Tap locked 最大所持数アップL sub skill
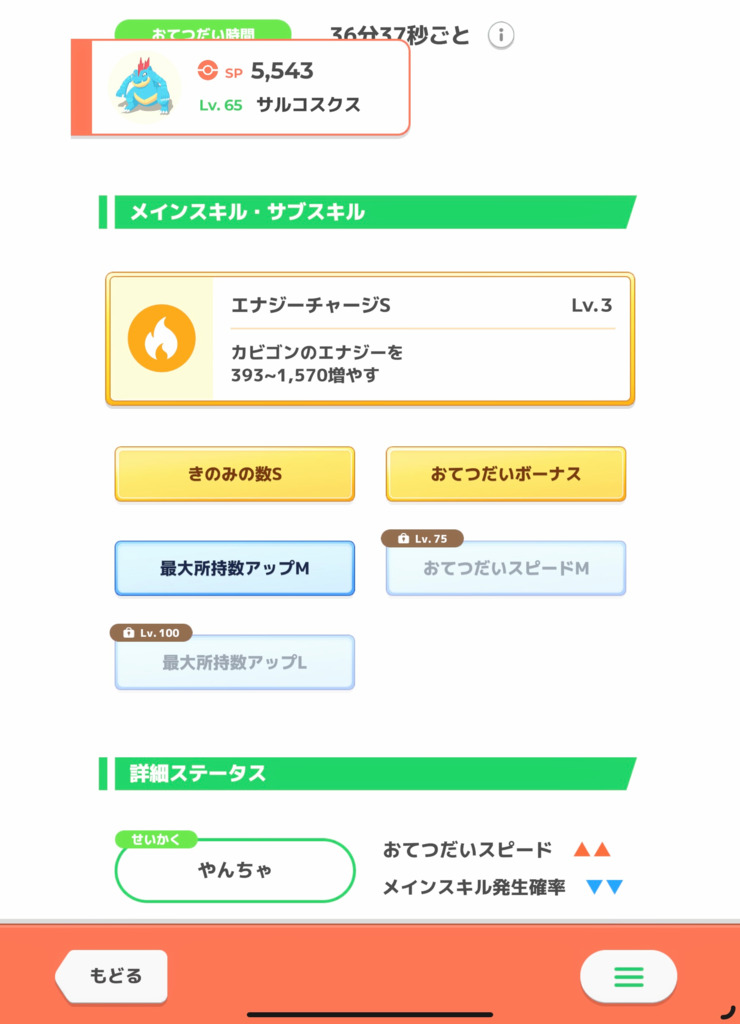 click(234, 662)
